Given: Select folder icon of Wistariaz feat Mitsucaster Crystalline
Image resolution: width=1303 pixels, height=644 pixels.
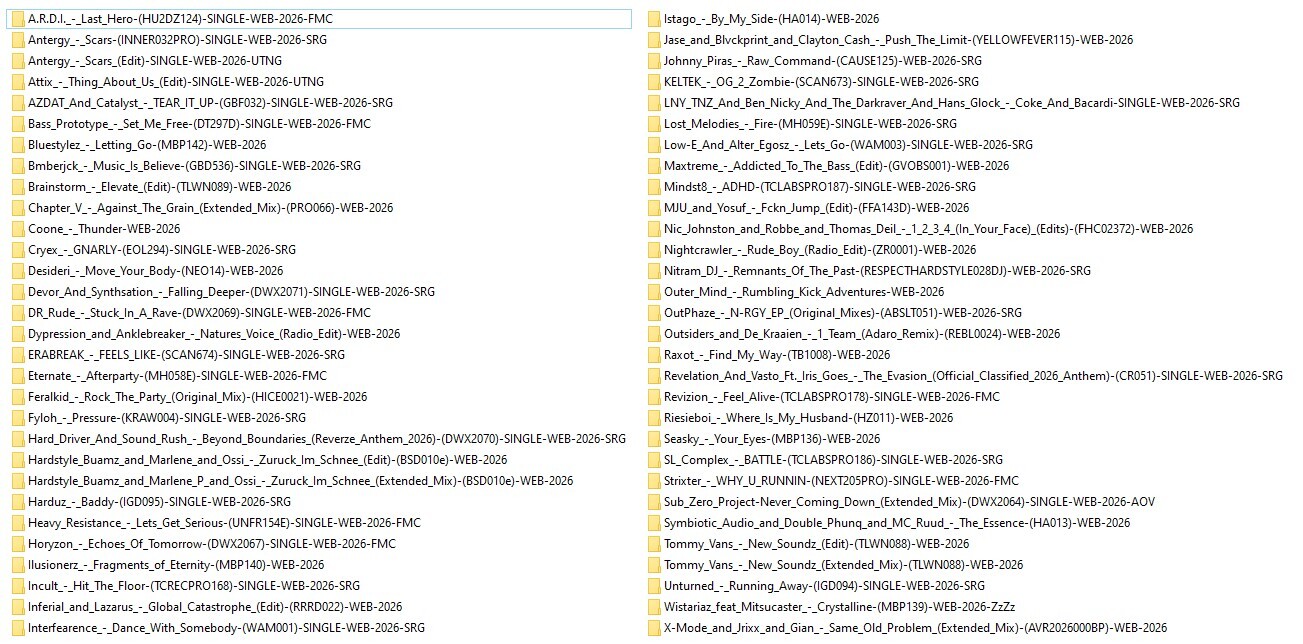Looking at the screenshot, I should click(653, 607).
